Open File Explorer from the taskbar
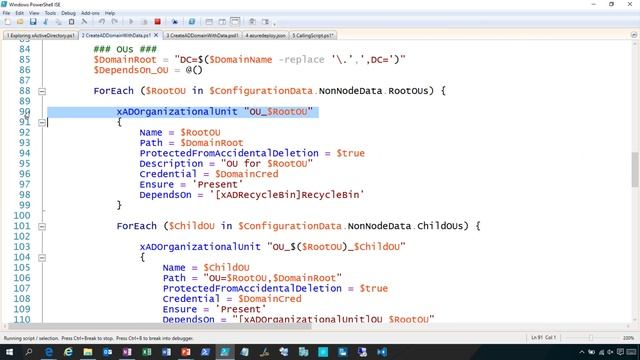 (x=88, y=352)
